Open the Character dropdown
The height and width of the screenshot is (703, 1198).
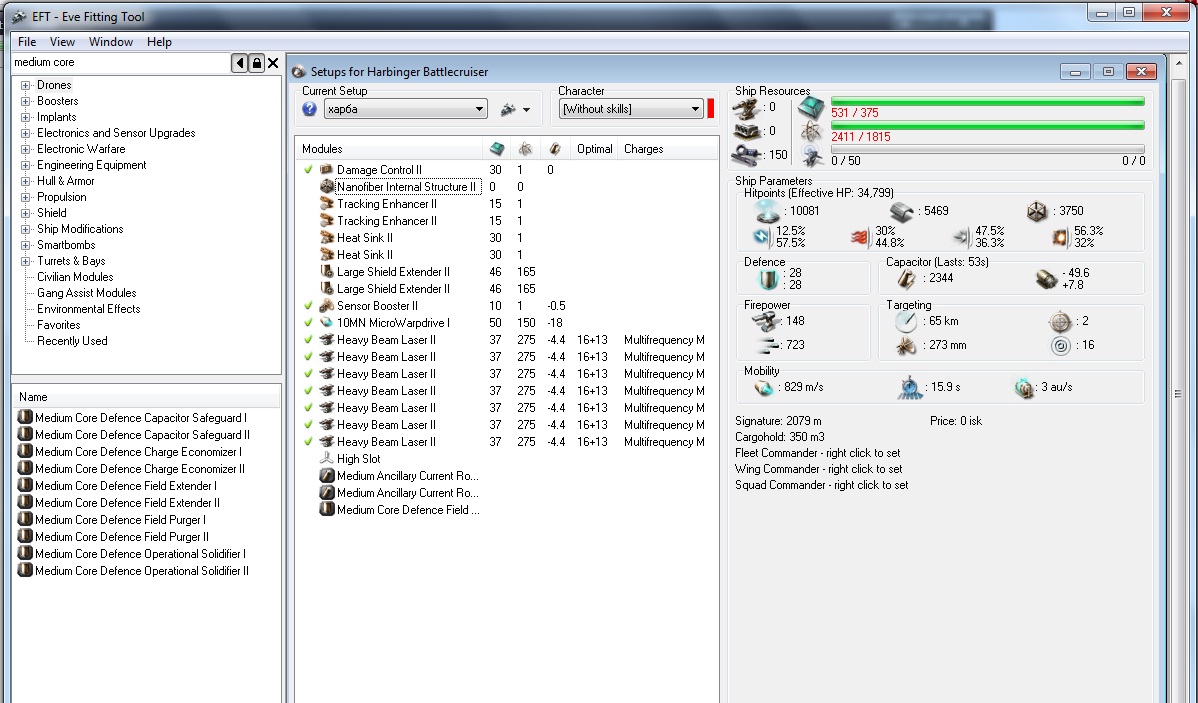[631, 109]
